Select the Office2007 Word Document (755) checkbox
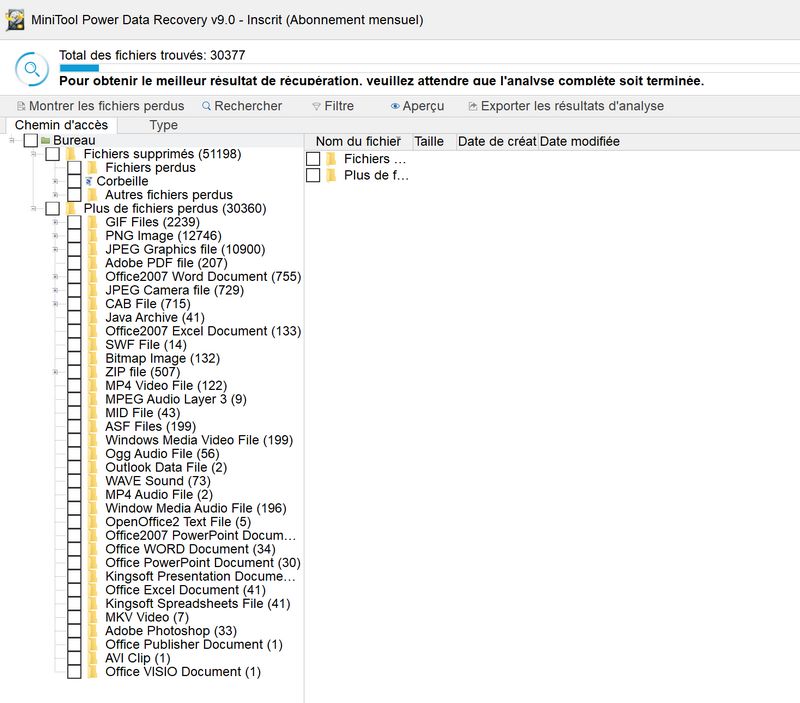Viewport: 800px width, 703px height. [74, 277]
